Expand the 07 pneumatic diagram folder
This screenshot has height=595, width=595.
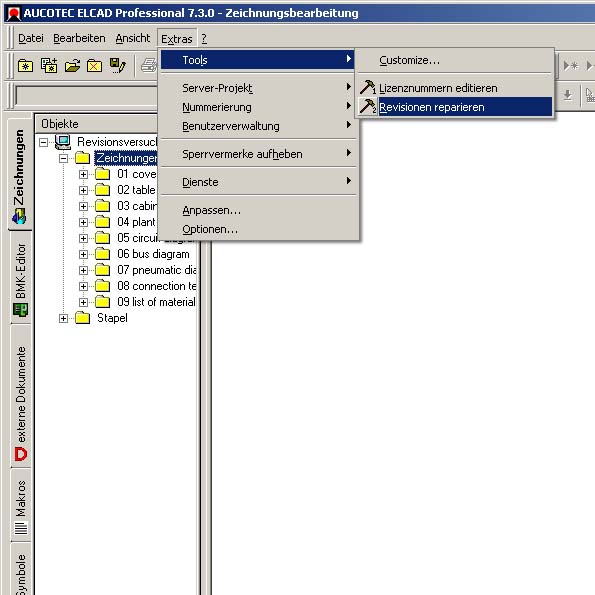point(83,270)
